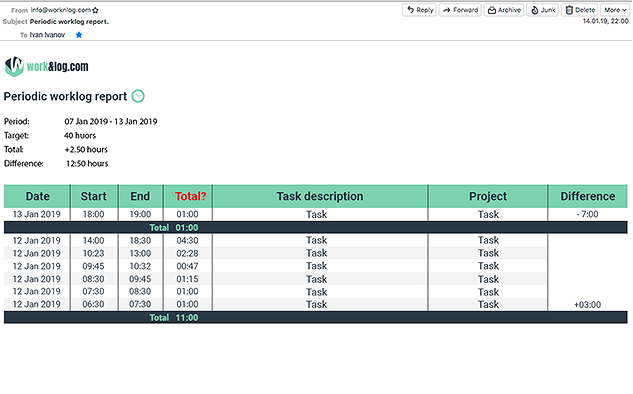Forward this email
The height and width of the screenshot is (394, 633).
[x=460, y=10]
